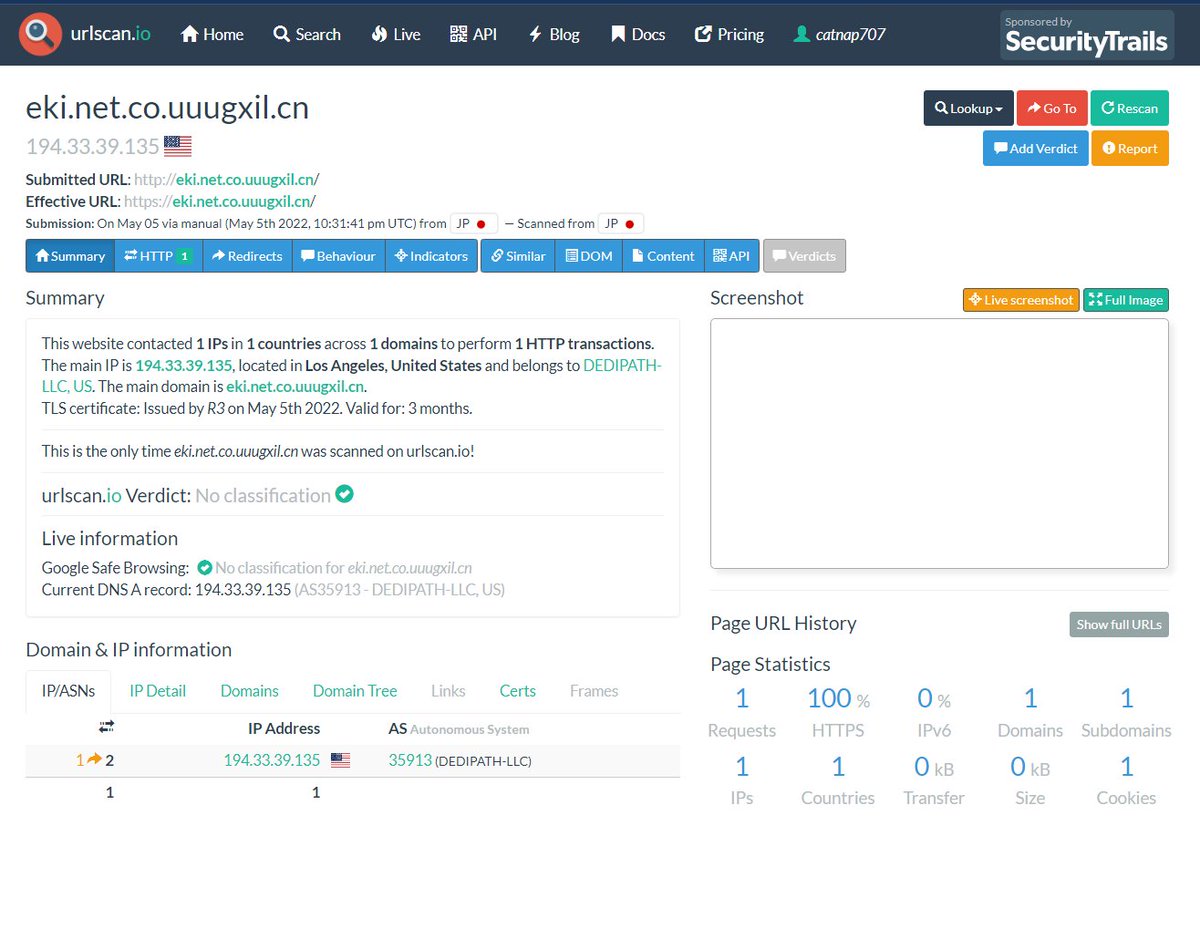Click the Cookies statistic value
1200x929 pixels.
click(1126, 766)
